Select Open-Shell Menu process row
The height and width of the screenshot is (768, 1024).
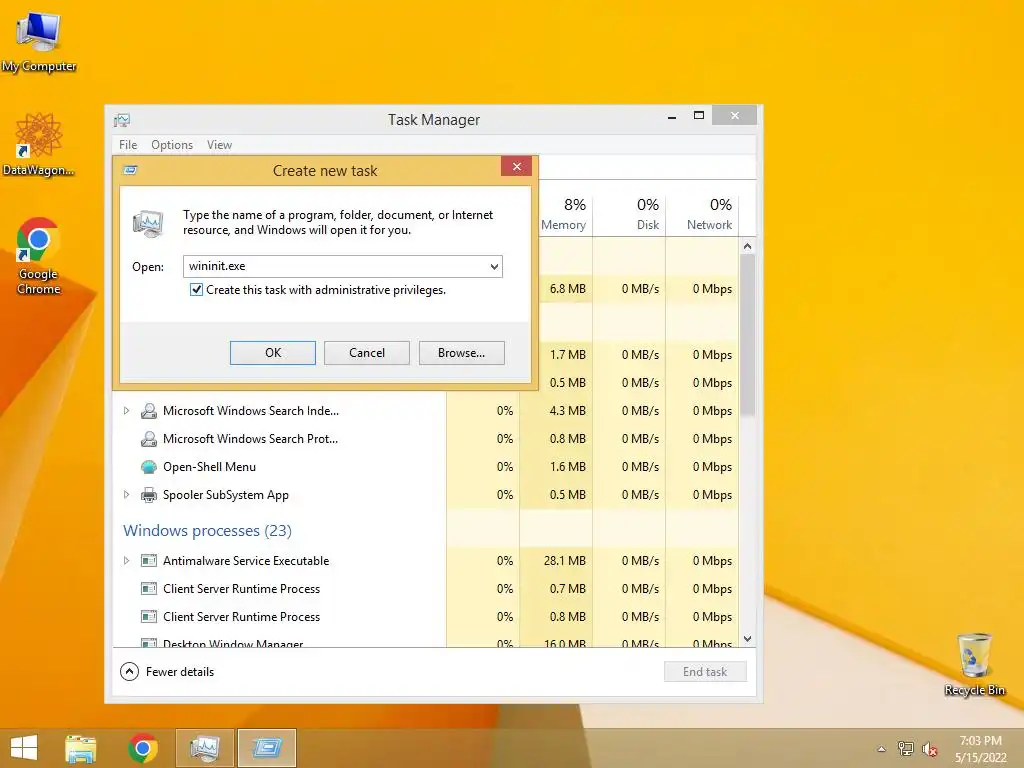pos(426,467)
